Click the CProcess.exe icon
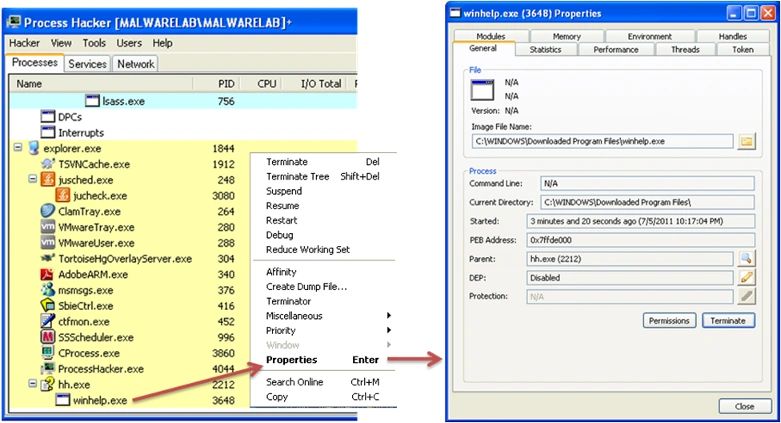Viewport: 781px width, 423px height. (x=48, y=353)
